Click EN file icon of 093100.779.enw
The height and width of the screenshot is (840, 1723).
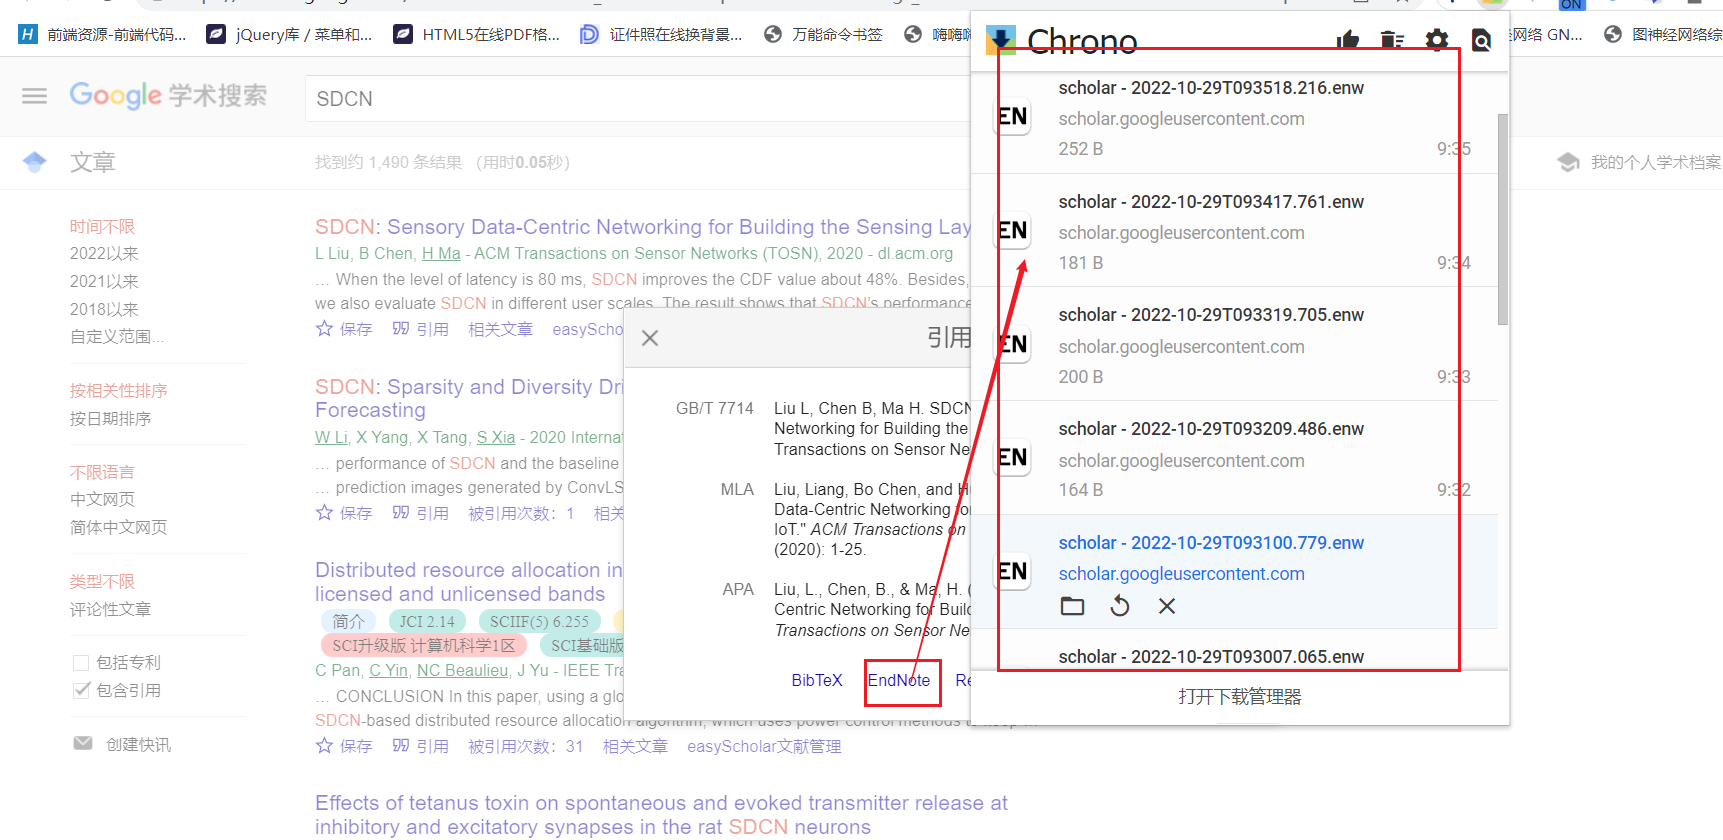1012,572
